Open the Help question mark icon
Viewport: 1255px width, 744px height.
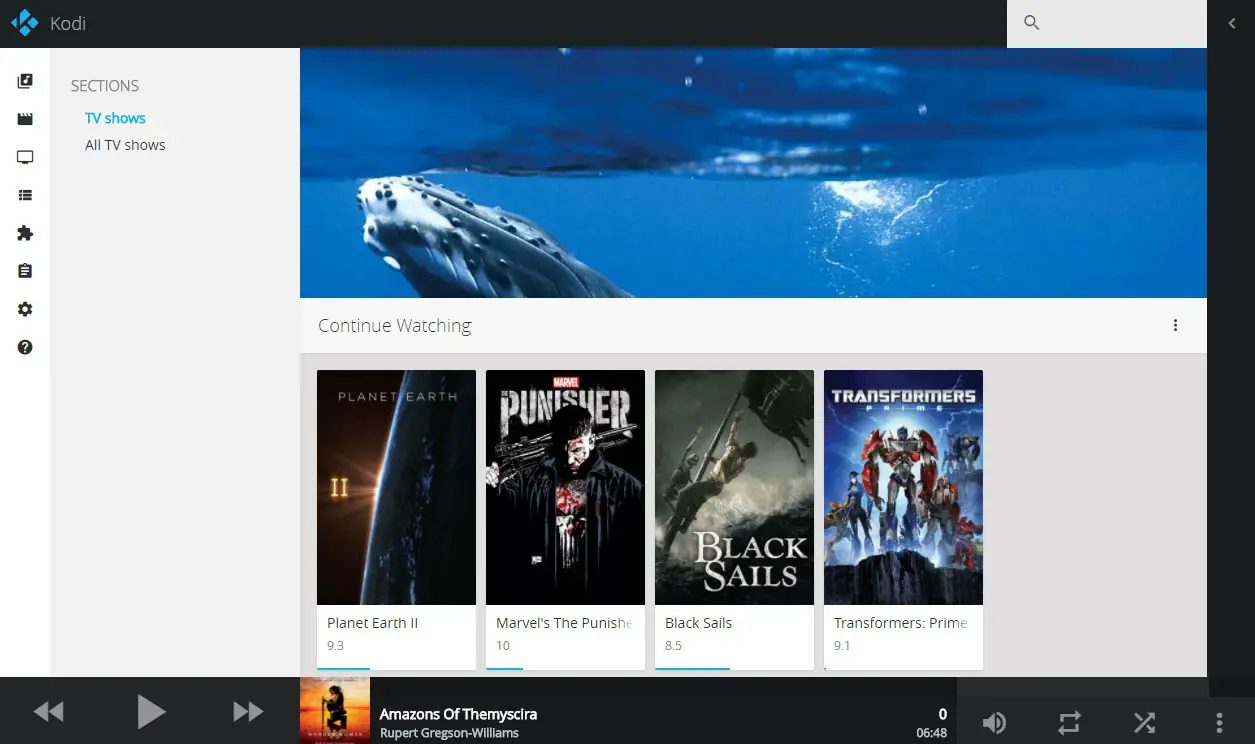[x=25, y=347]
